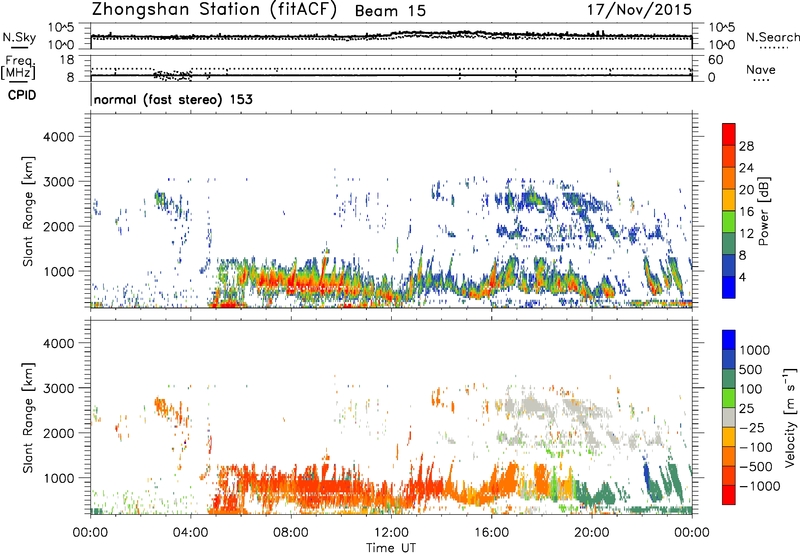This screenshot has width=800, height=554.
Task: Click the '04:00' time axis label
Action: point(191,533)
